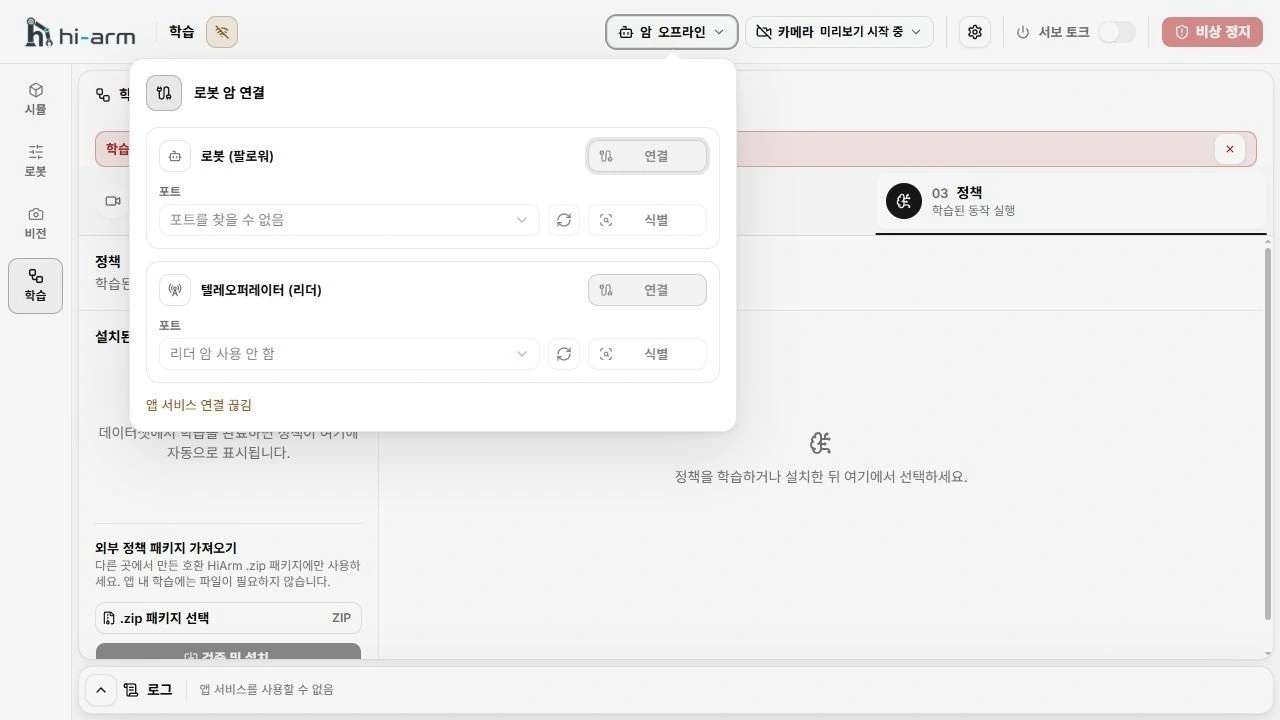Click the 로봇 (팔로워) robot icon

click(175, 156)
